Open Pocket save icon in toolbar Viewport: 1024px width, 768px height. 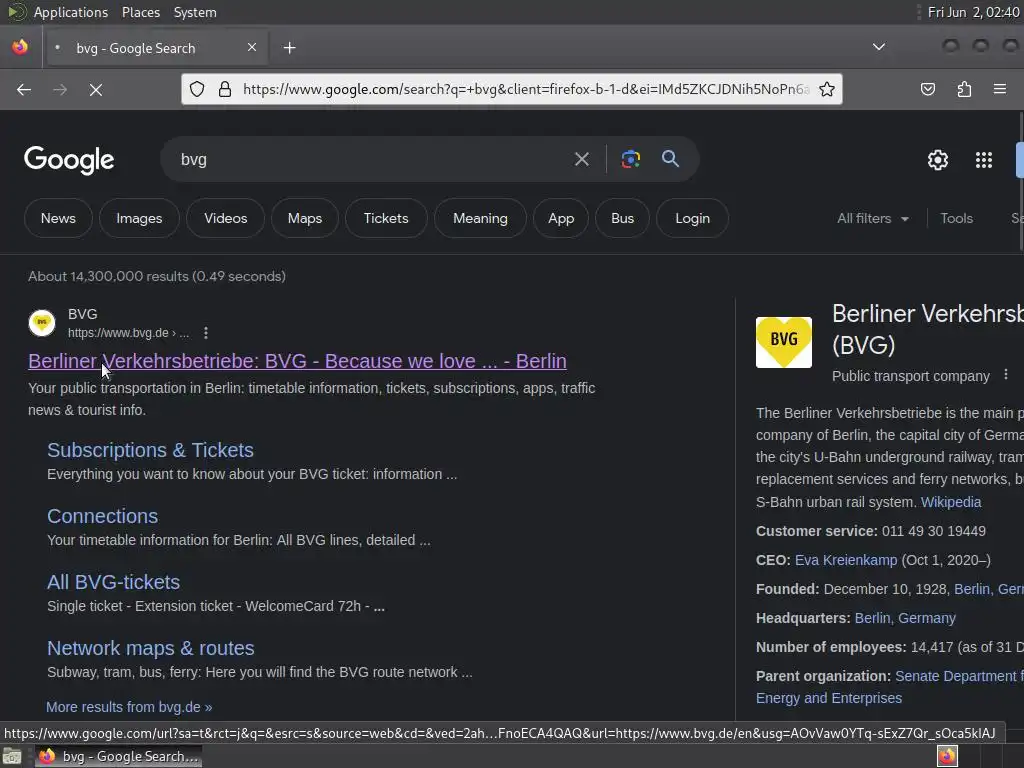(x=928, y=89)
